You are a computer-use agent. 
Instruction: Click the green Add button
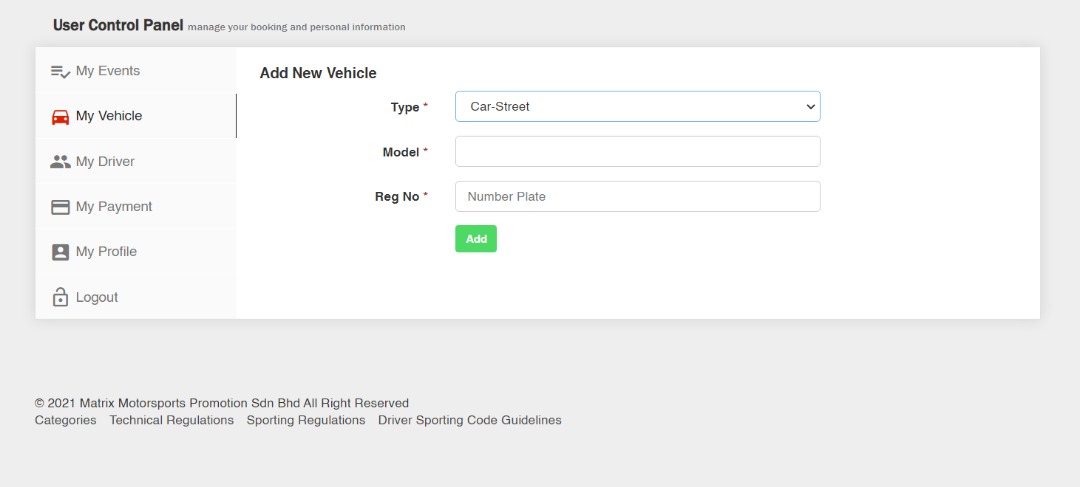pyautogui.click(x=476, y=238)
